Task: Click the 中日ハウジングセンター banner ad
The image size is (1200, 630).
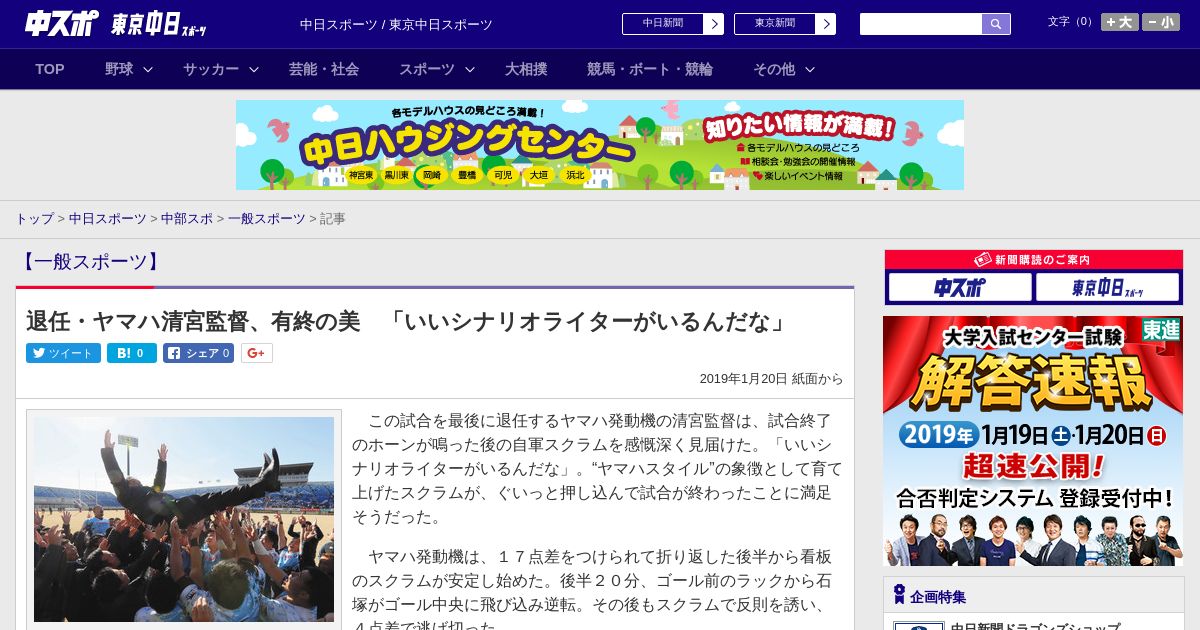Action: pos(600,145)
